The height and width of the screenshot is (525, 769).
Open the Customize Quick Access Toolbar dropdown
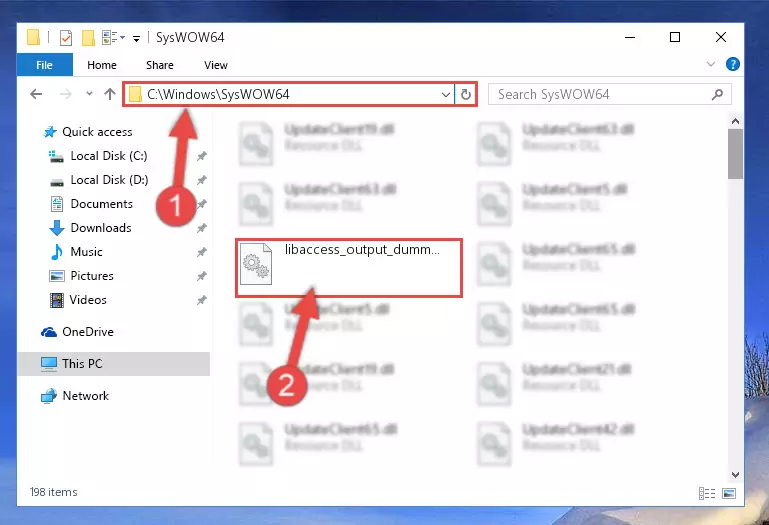136,38
